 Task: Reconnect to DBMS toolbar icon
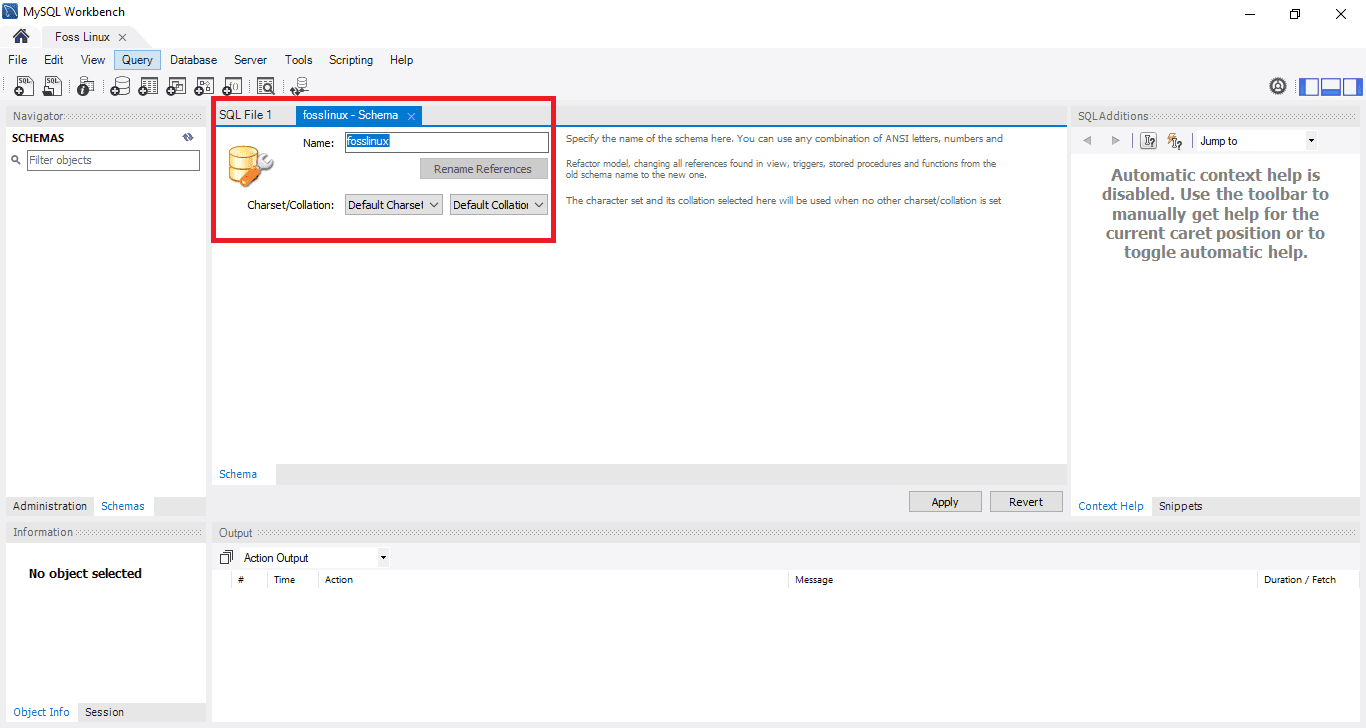(x=299, y=87)
